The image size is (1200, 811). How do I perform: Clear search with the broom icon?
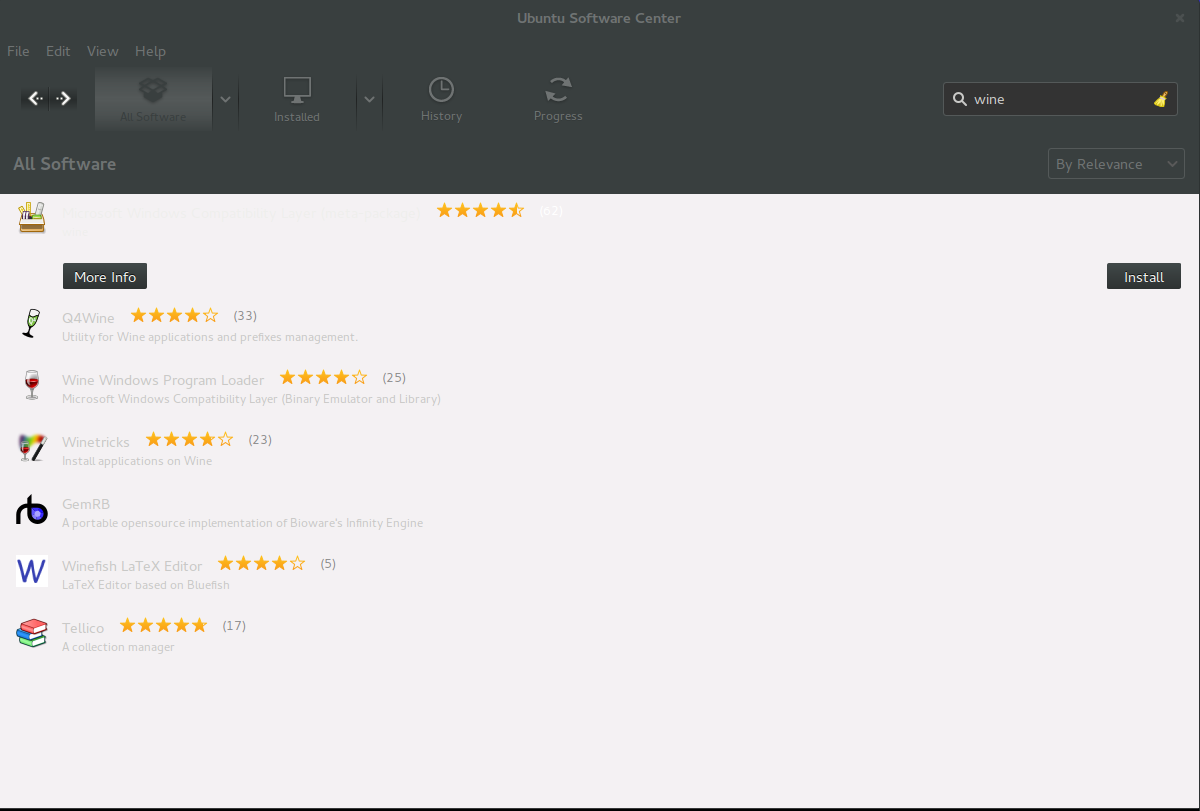click(x=1160, y=99)
